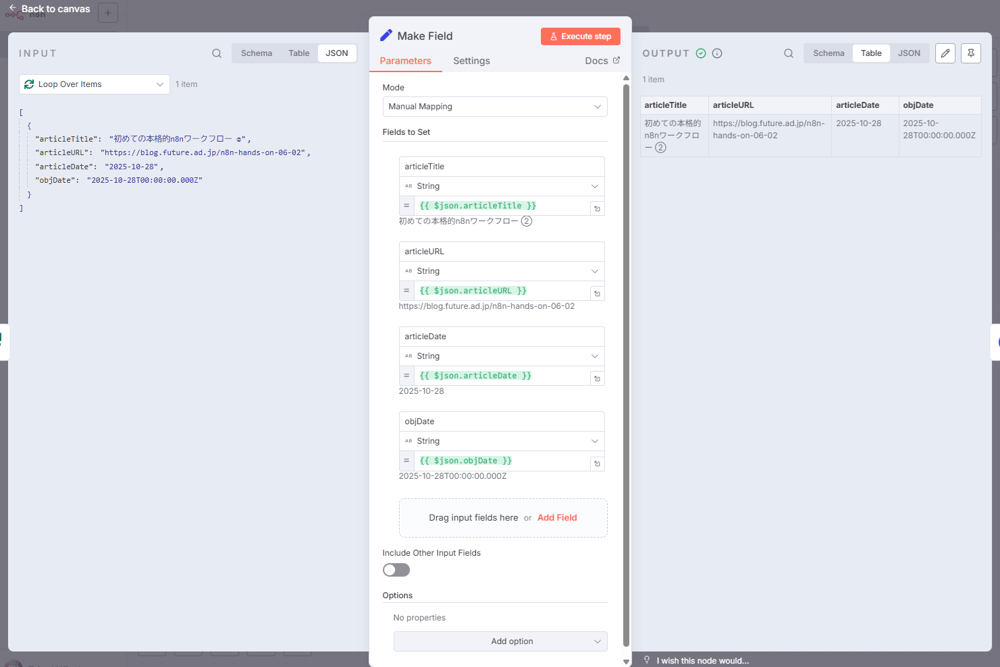Switch INPUT view to Schema
This screenshot has height=667, width=1000.
256,53
